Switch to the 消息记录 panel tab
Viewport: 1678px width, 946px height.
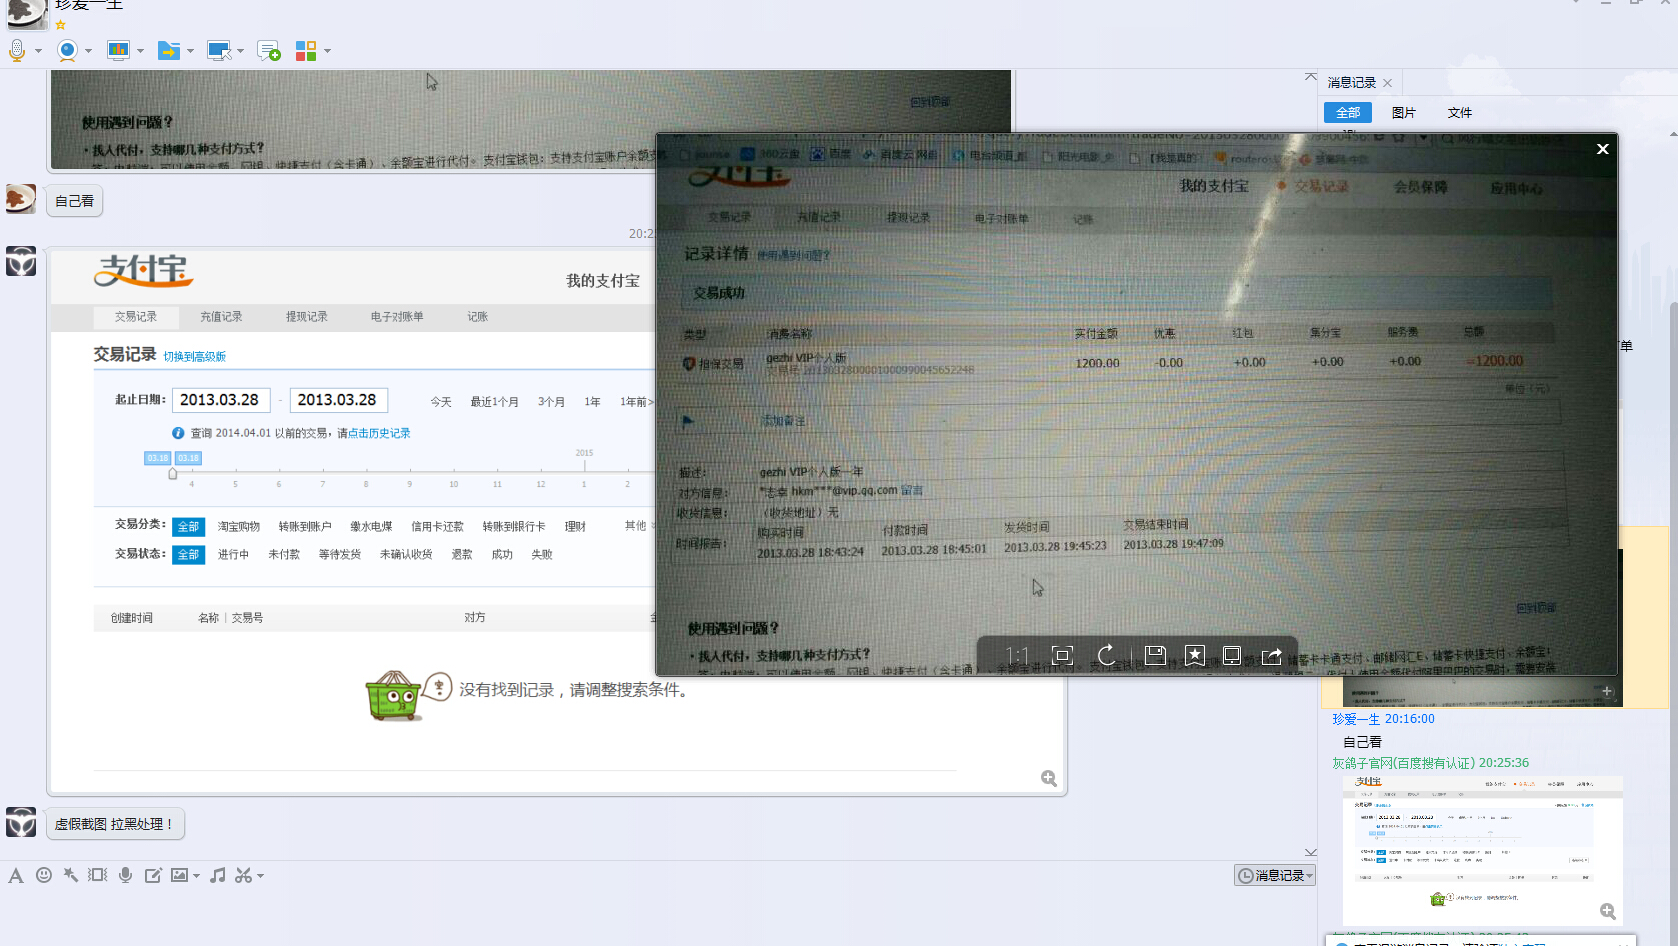click(x=1352, y=83)
